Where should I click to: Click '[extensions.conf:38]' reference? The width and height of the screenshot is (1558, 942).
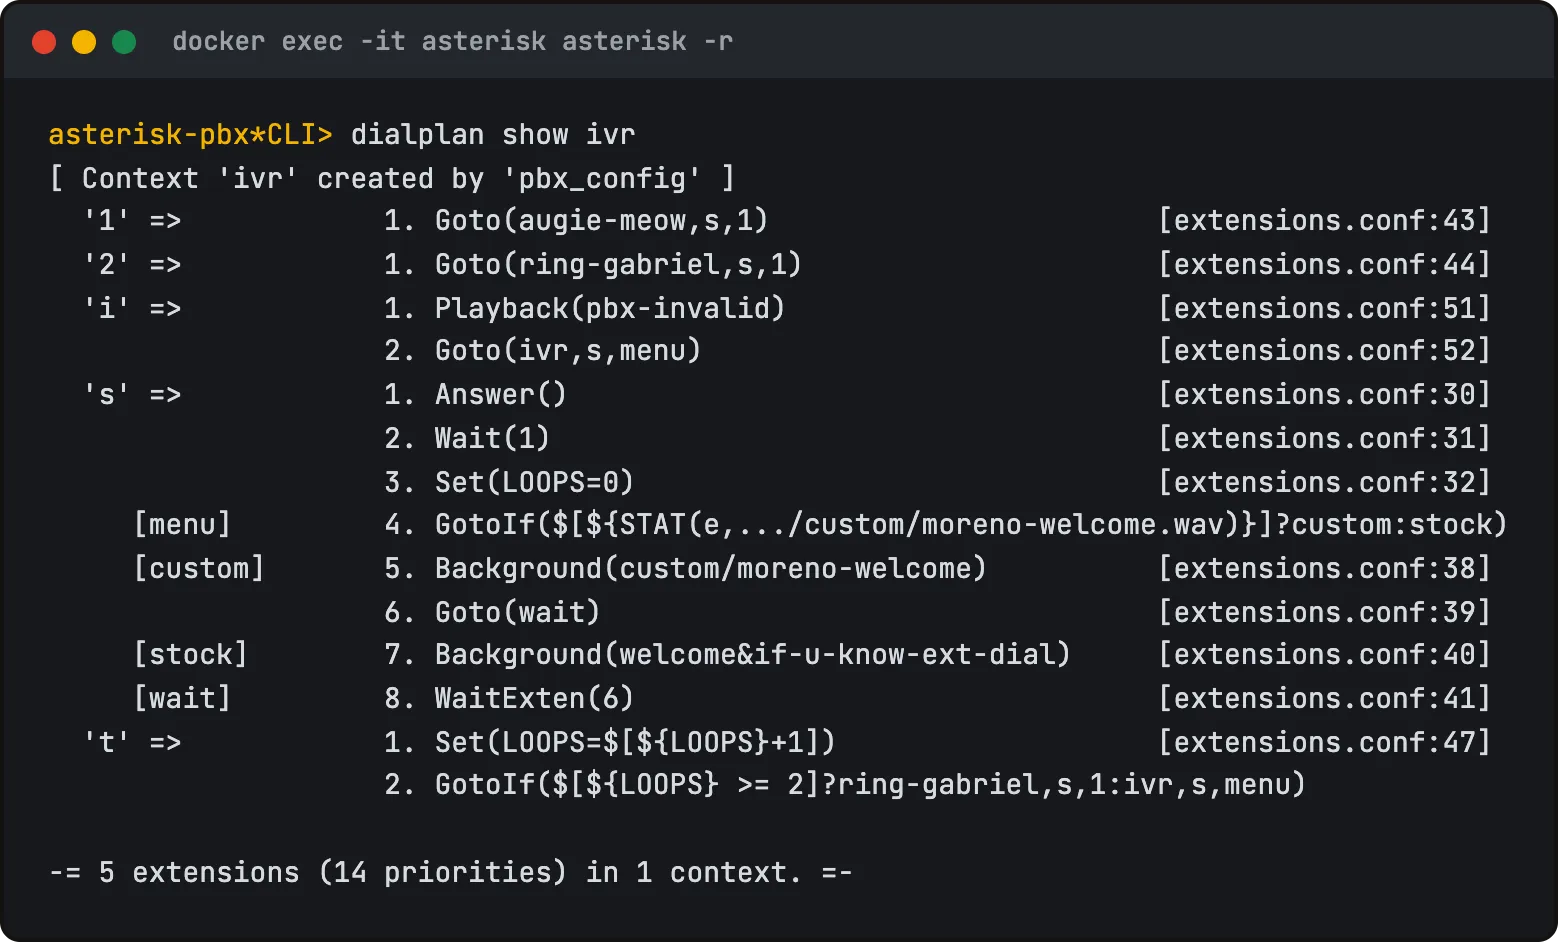(x=1324, y=569)
